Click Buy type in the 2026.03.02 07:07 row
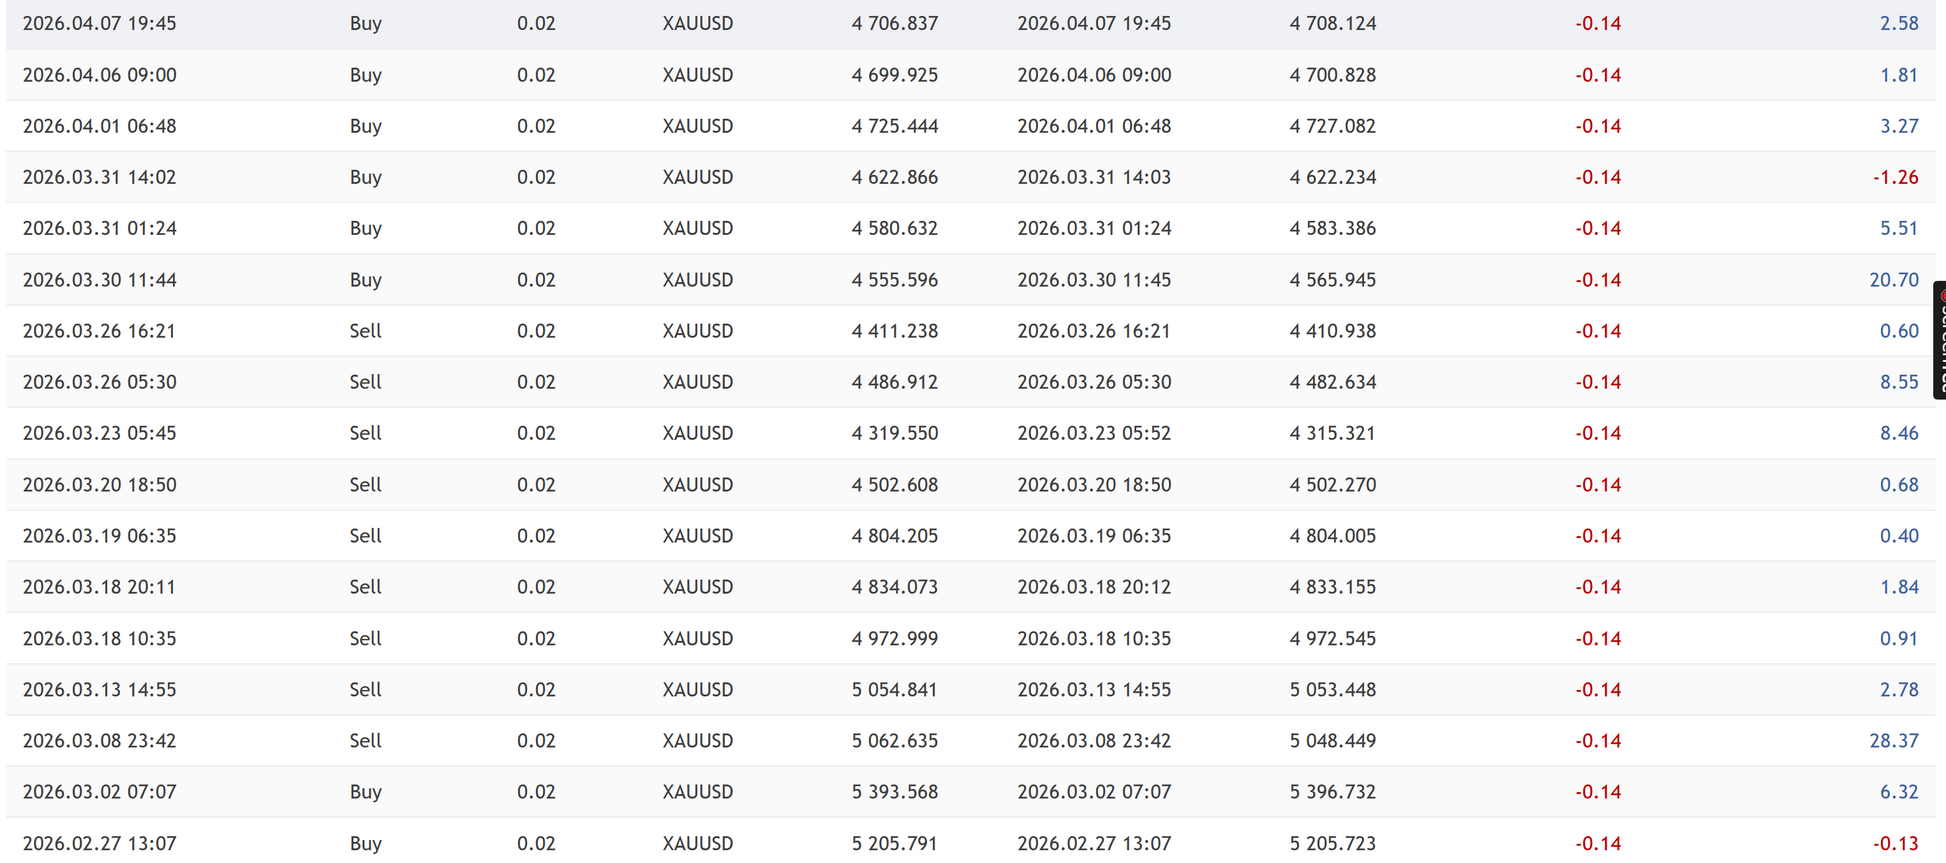This screenshot has width=1946, height=863. pyautogui.click(x=365, y=792)
